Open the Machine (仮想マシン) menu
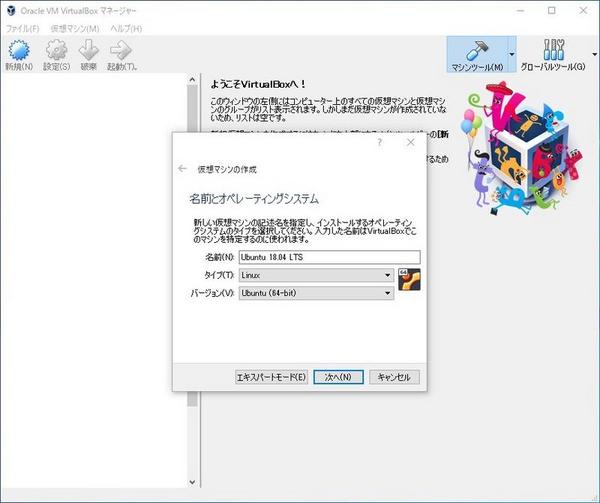Image resolution: width=600 pixels, height=503 pixels. point(75,29)
